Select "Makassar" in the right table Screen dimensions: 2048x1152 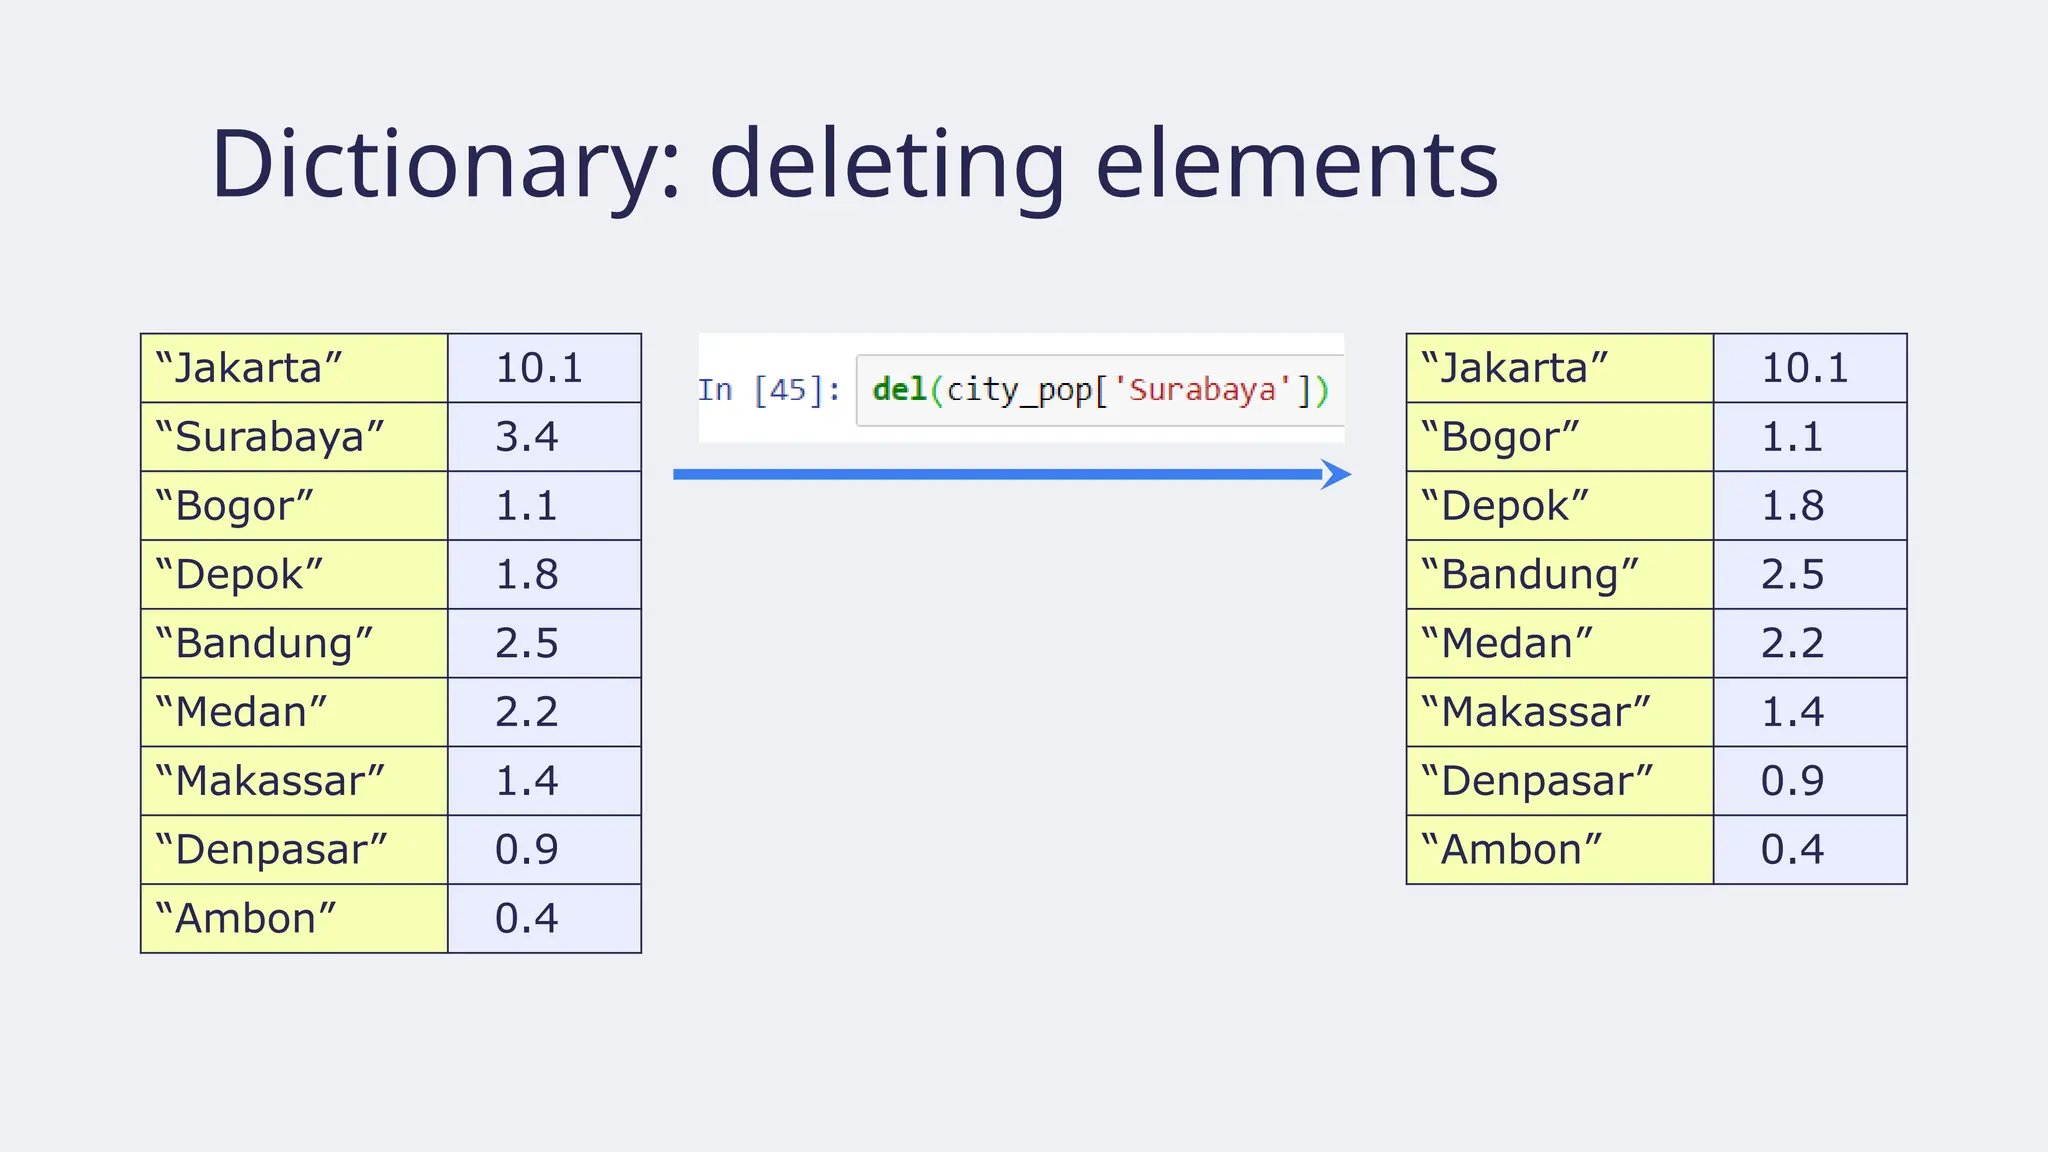point(1560,712)
